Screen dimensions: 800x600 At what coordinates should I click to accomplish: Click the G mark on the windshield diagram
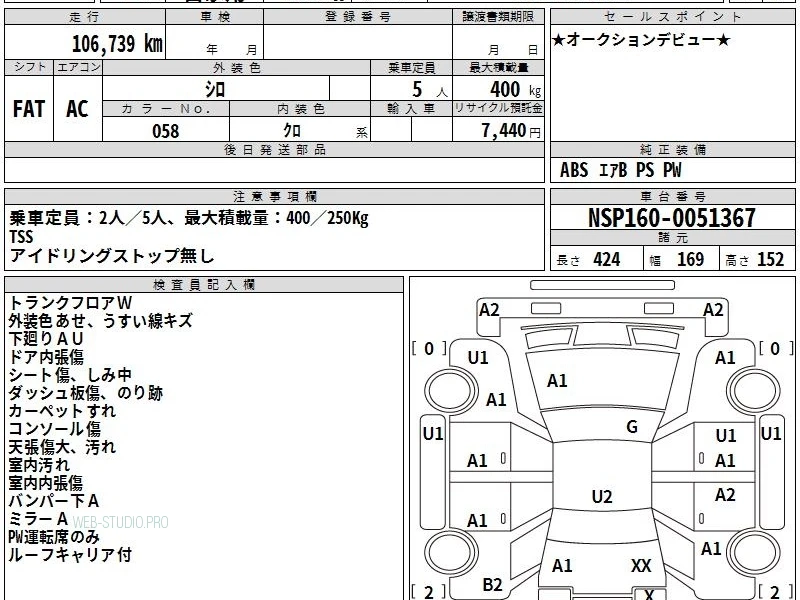coord(632,427)
